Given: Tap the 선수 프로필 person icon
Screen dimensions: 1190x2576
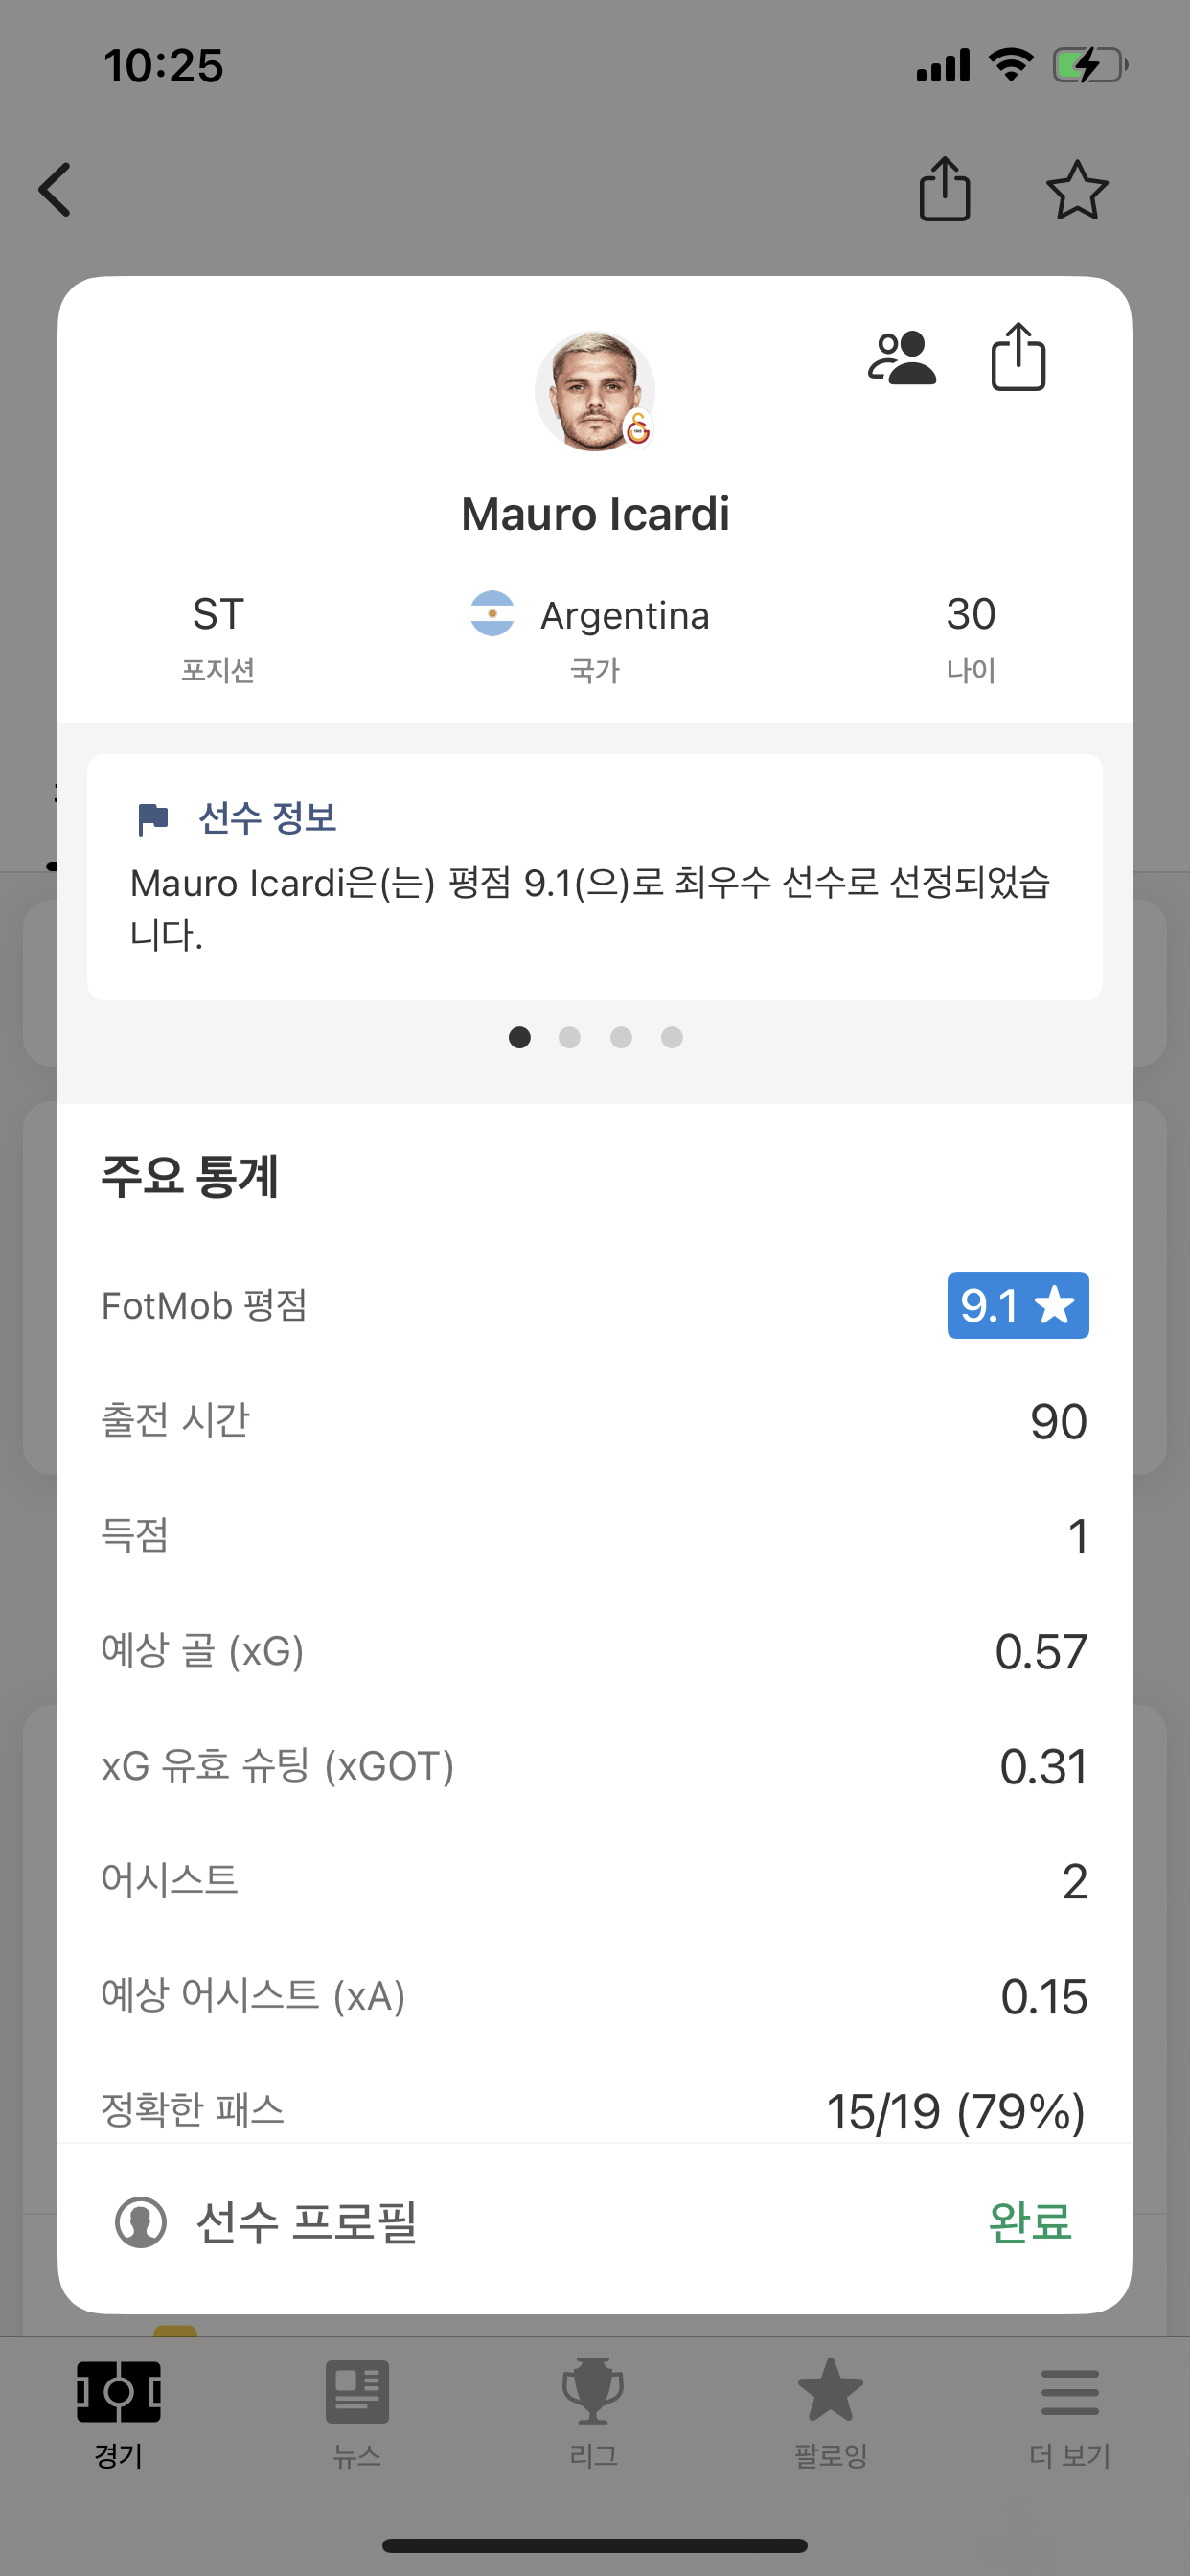Looking at the screenshot, I should pyautogui.click(x=141, y=2222).
